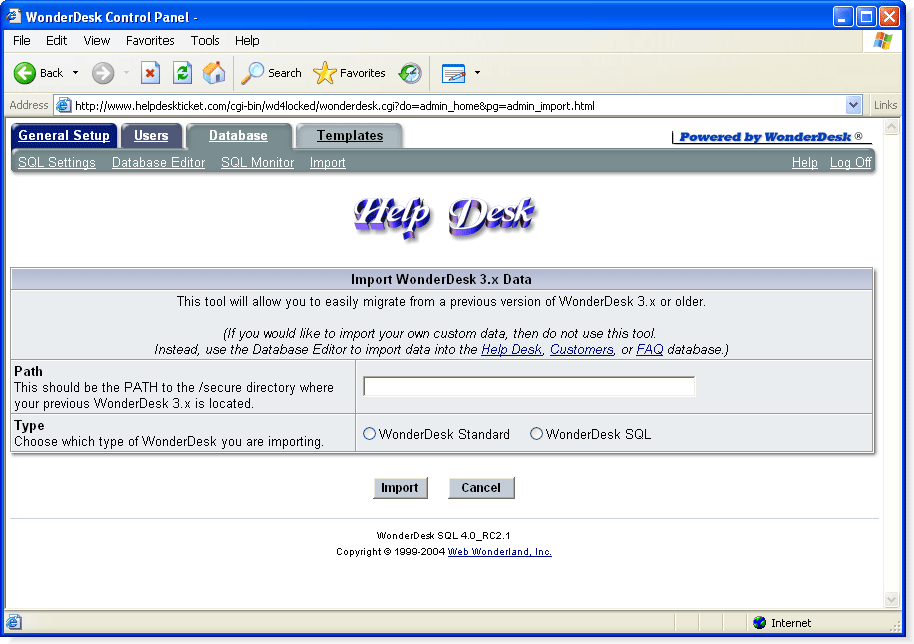Screen dimensions: 914x644
Task: Open the SQL Monitor link
Action: [258, 163]
